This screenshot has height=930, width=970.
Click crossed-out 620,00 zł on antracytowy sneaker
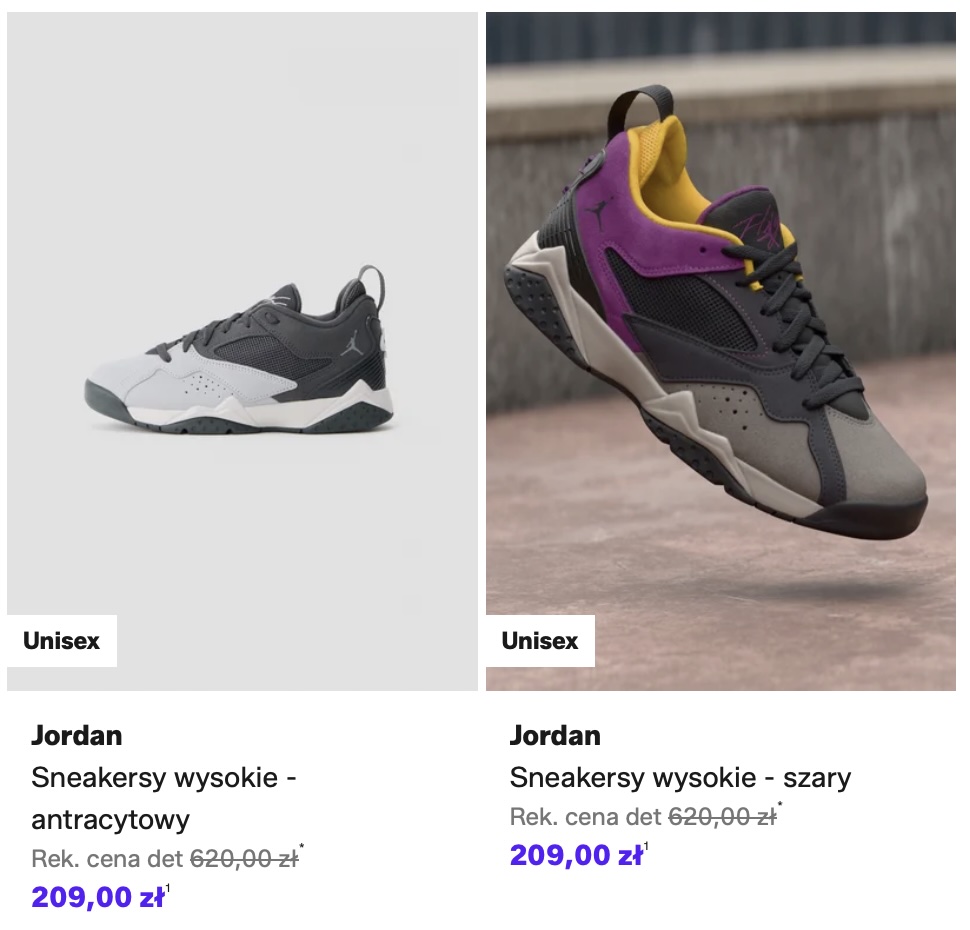244,858
